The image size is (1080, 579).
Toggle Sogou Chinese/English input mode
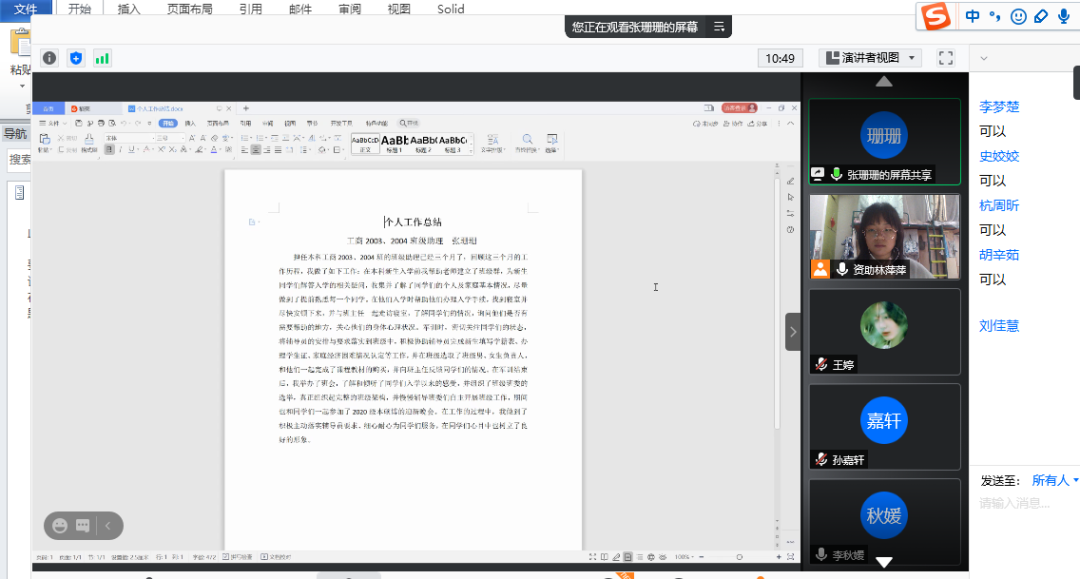(972, 17)
